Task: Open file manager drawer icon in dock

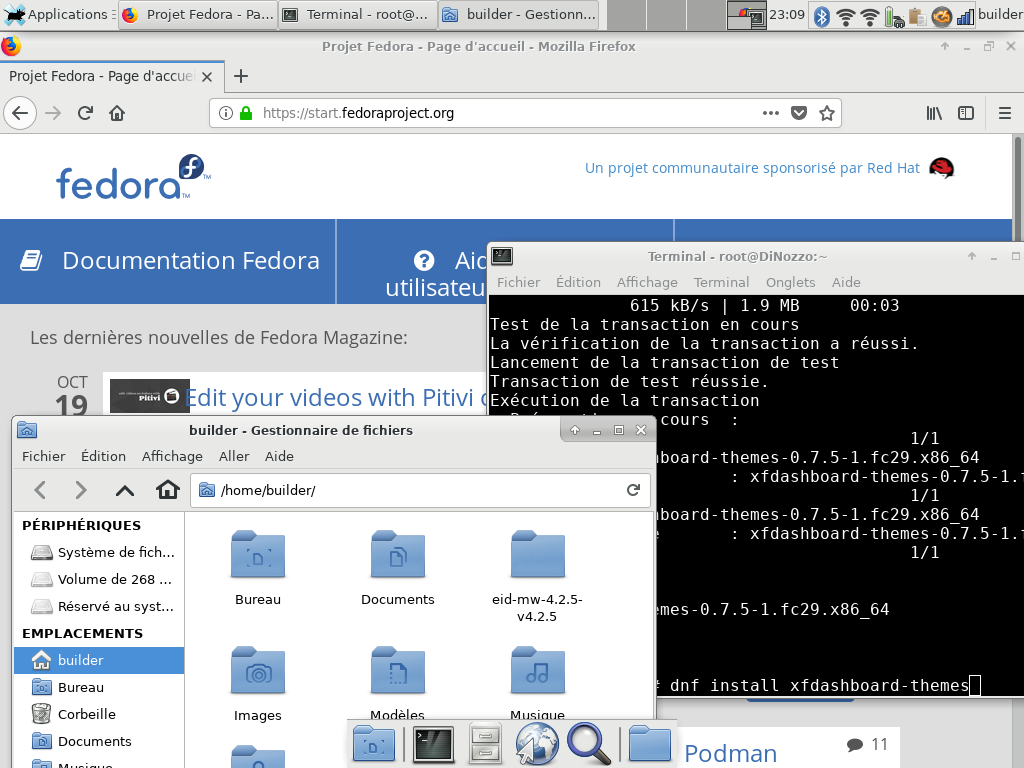Action: coord(485,744)
